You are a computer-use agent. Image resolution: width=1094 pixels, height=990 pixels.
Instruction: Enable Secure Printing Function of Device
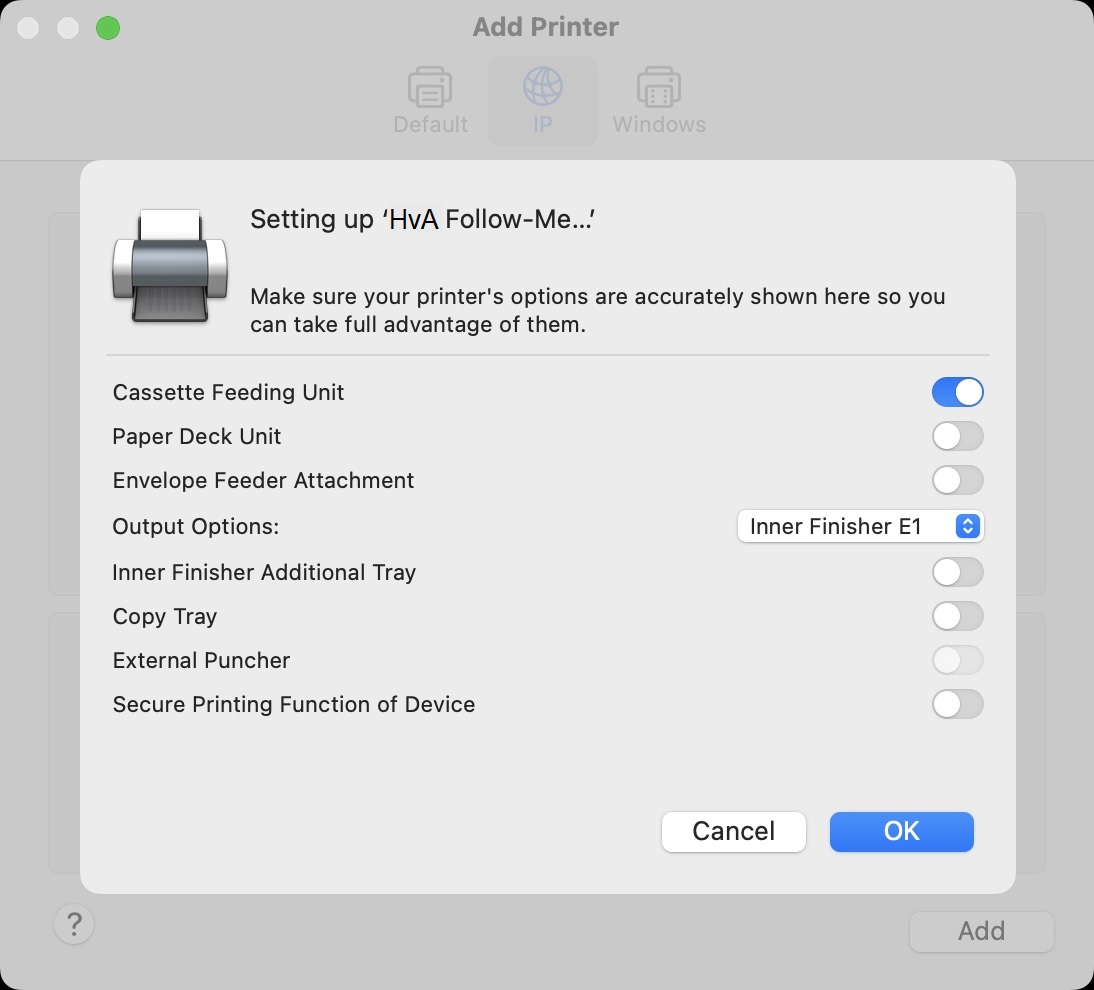(957, 704)
